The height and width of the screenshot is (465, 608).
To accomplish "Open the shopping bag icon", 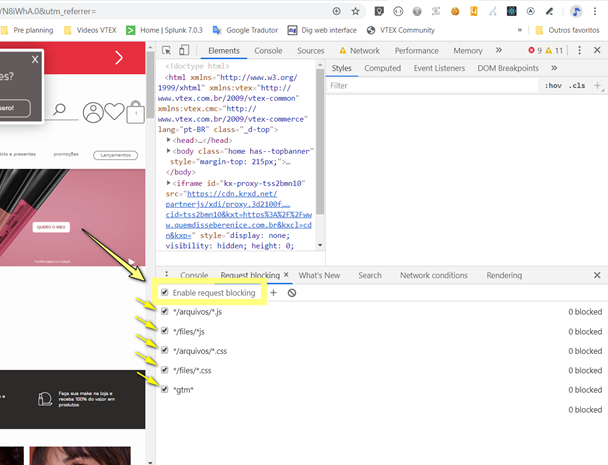I will point(136,114).
